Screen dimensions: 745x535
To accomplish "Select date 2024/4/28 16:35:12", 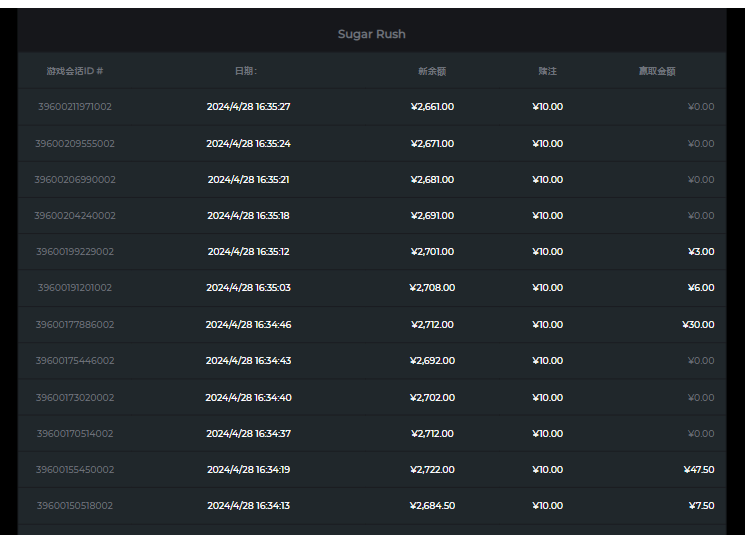I will coord(248,252).
